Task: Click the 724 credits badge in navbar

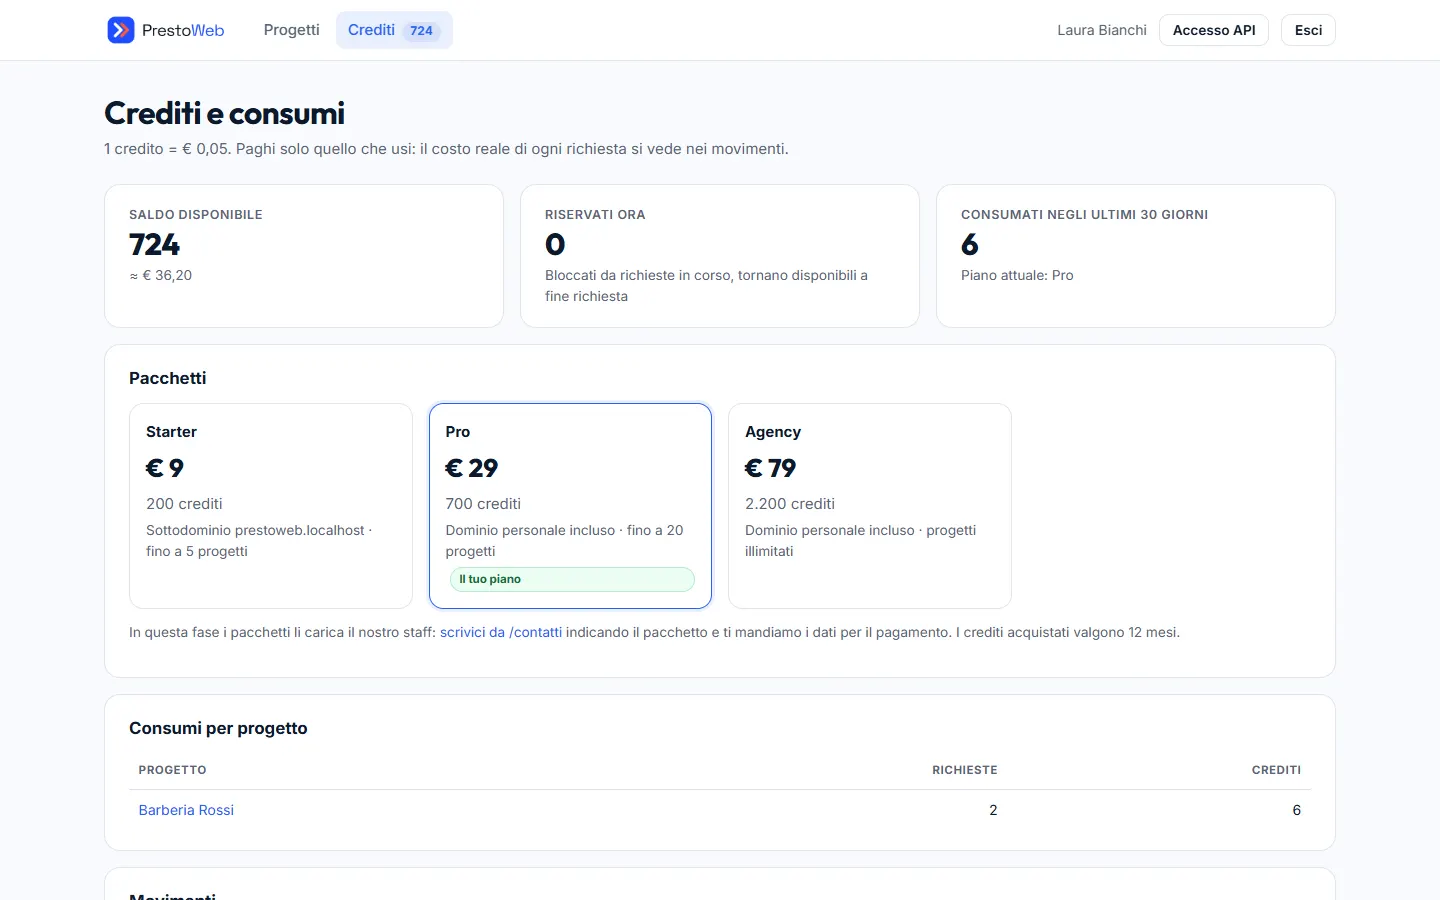Action: tap(422, 31)
